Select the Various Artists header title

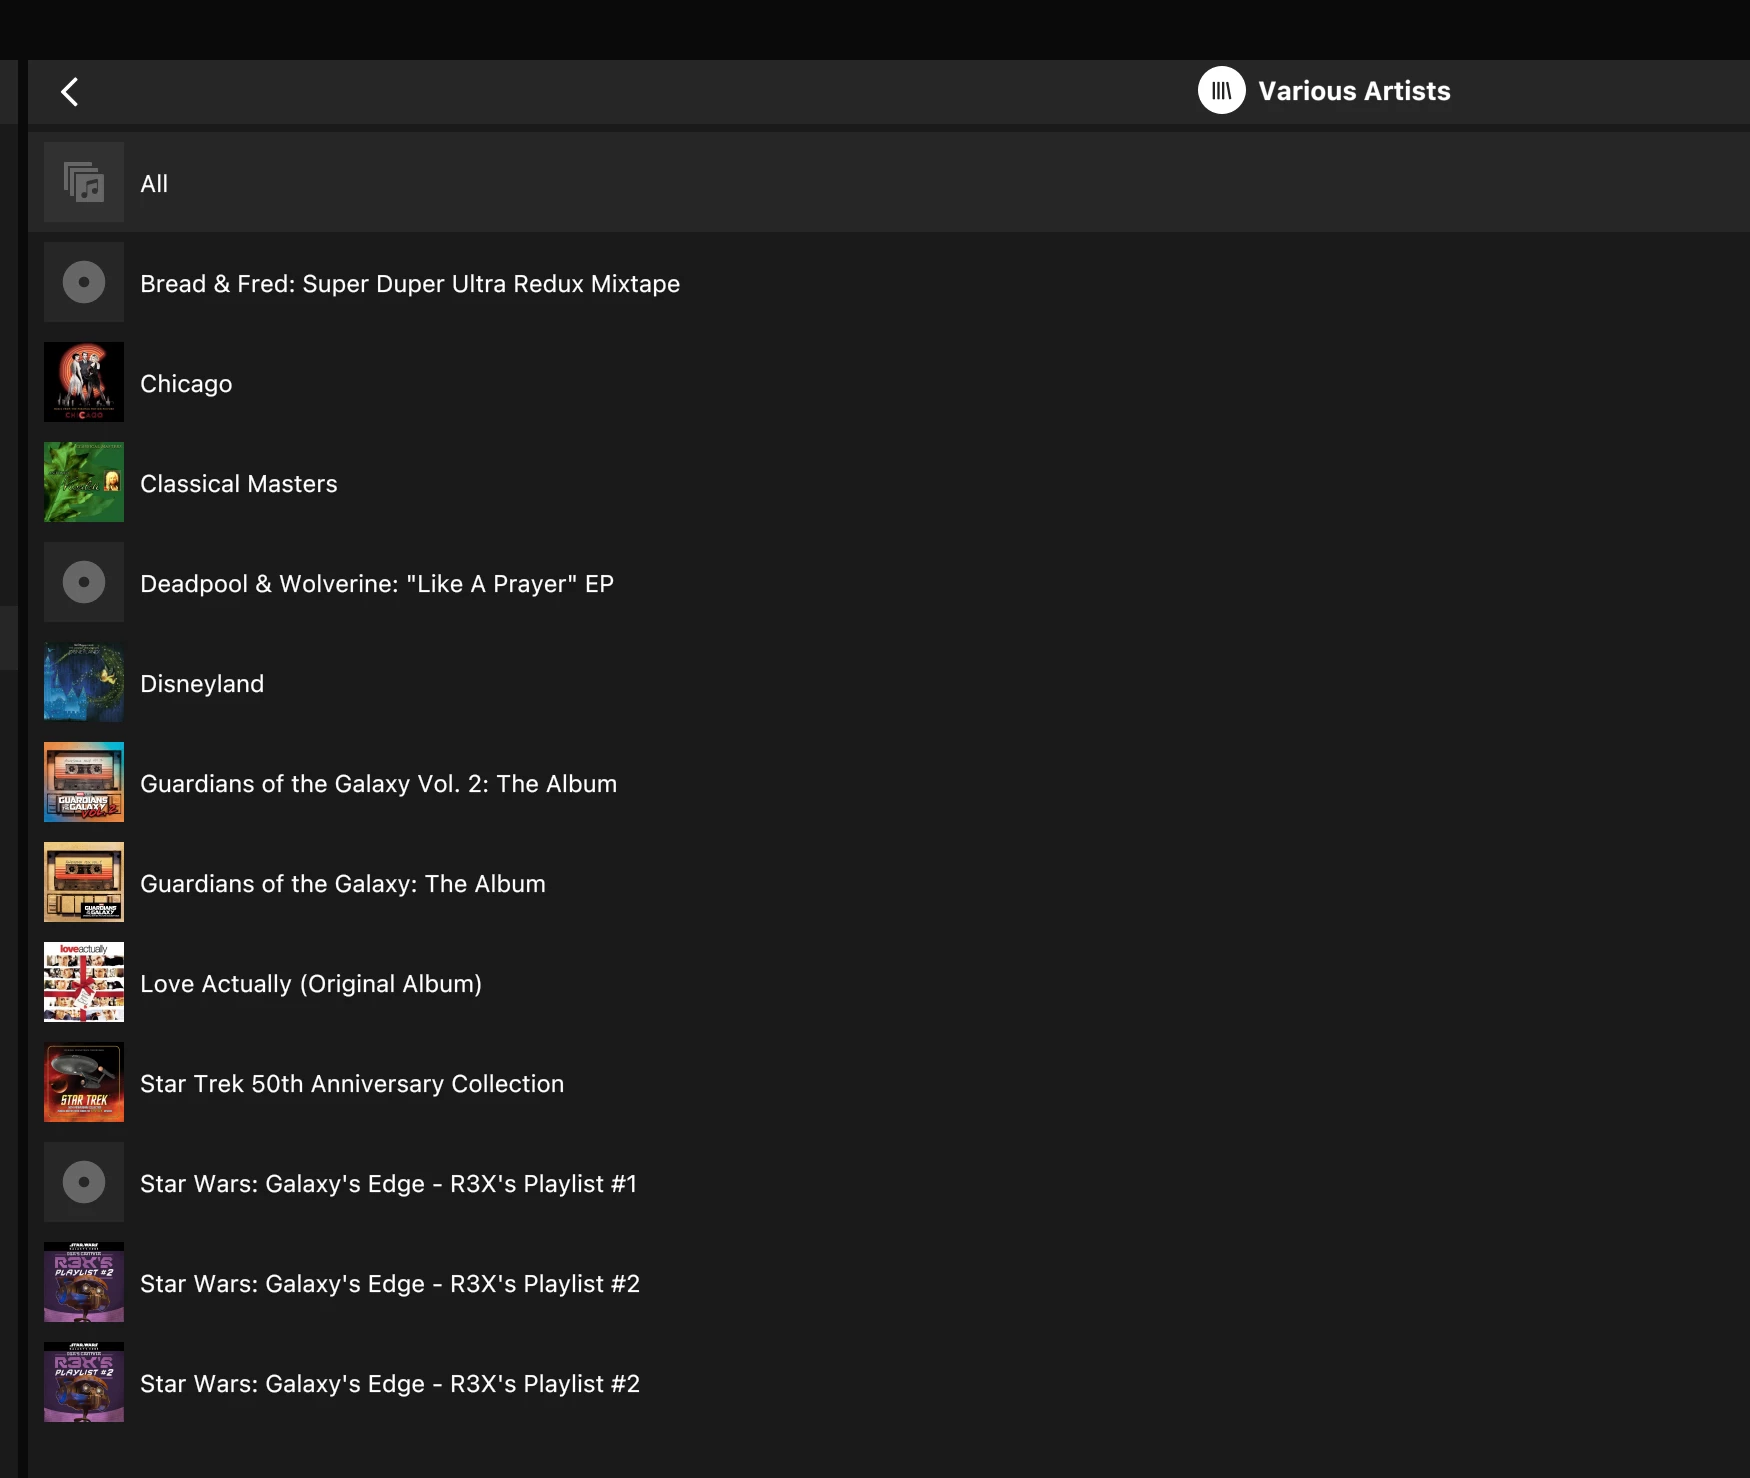coord(1354,91)
